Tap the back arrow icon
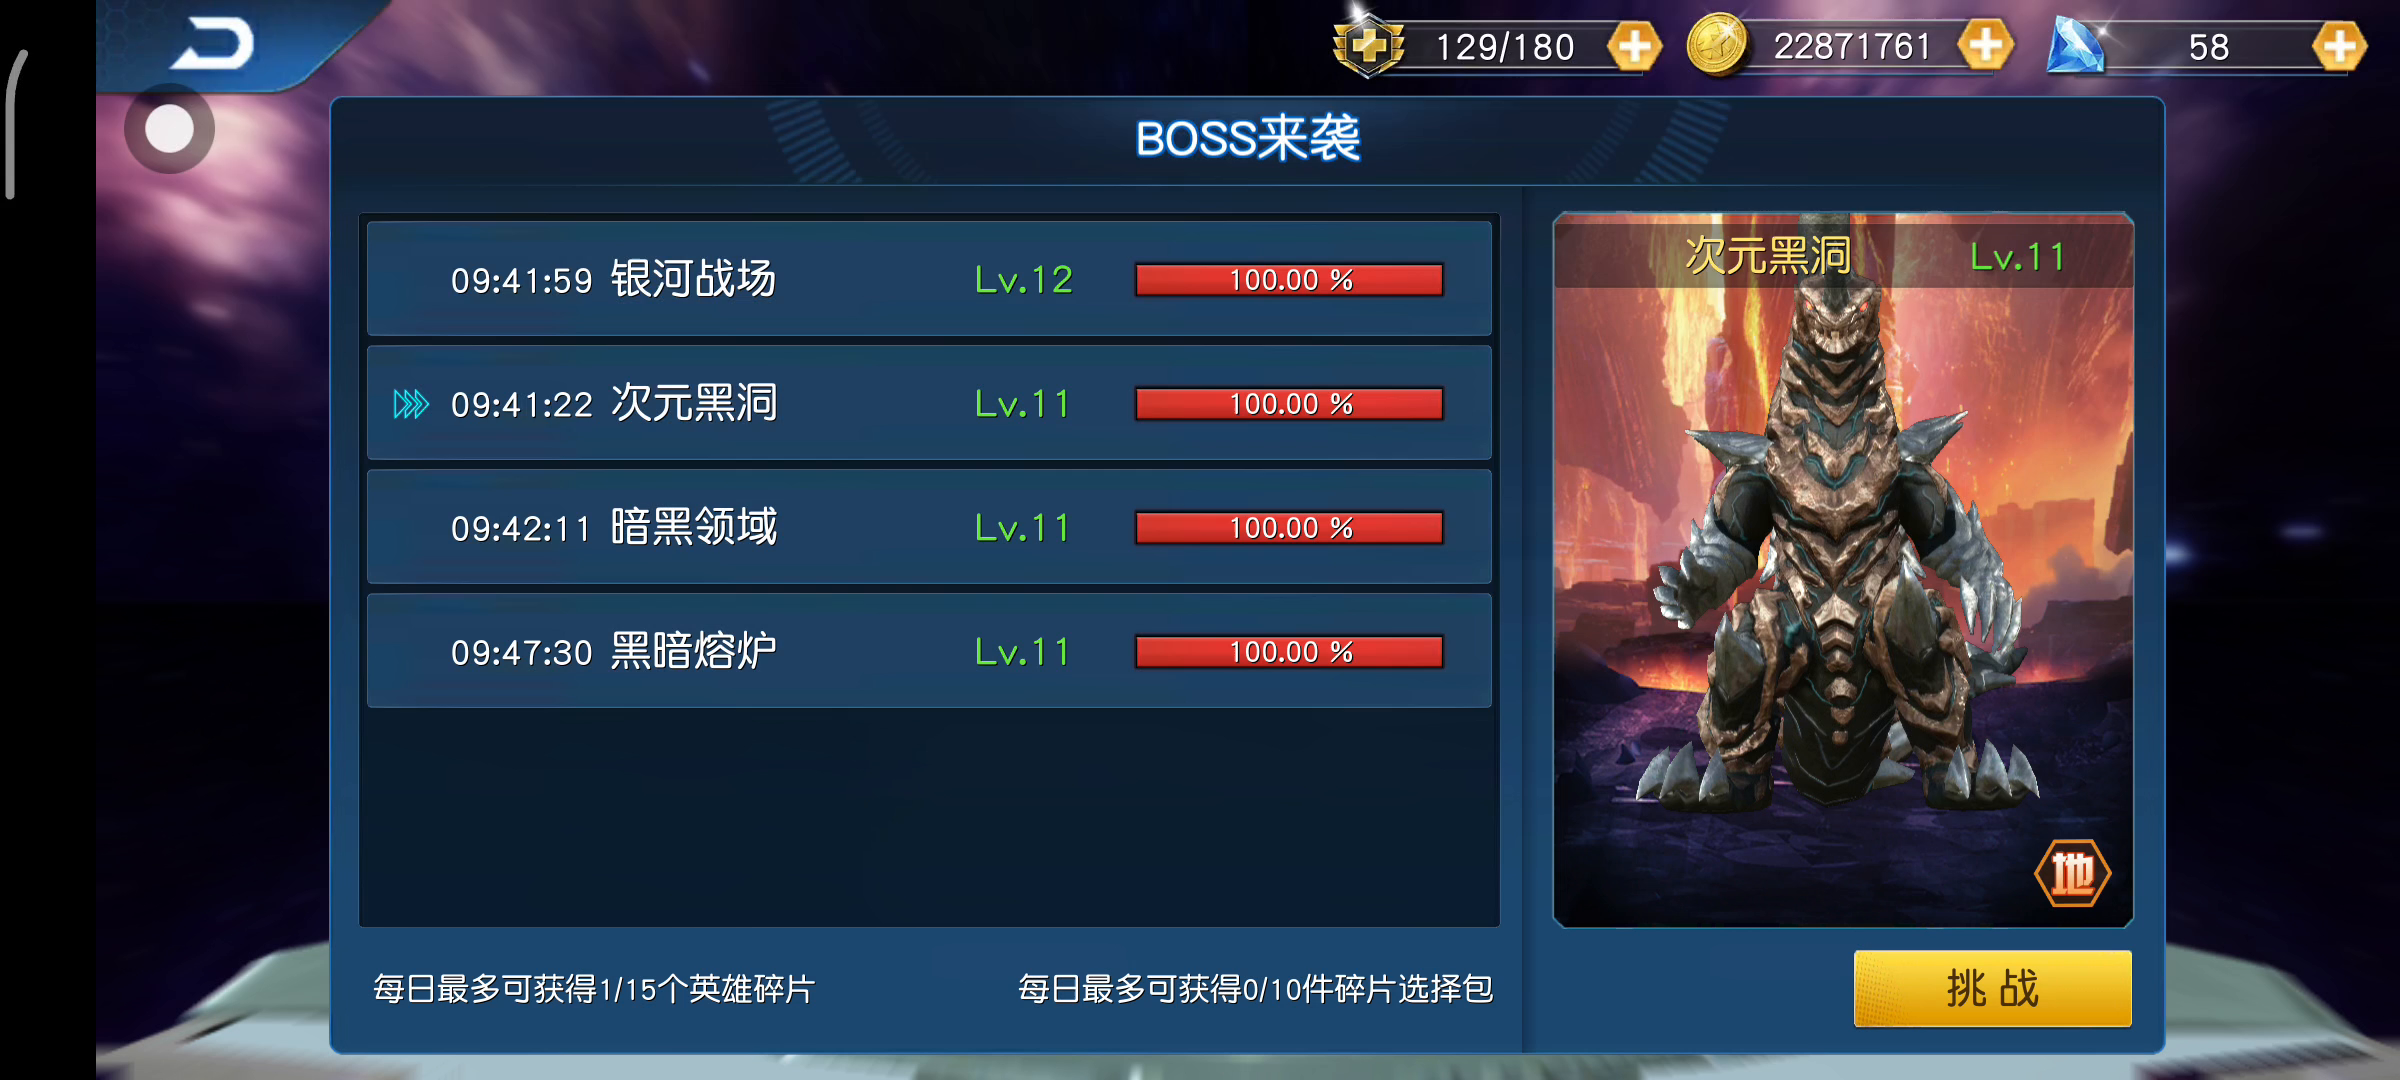This screenshot has height=1080, width=2400. 213,44
